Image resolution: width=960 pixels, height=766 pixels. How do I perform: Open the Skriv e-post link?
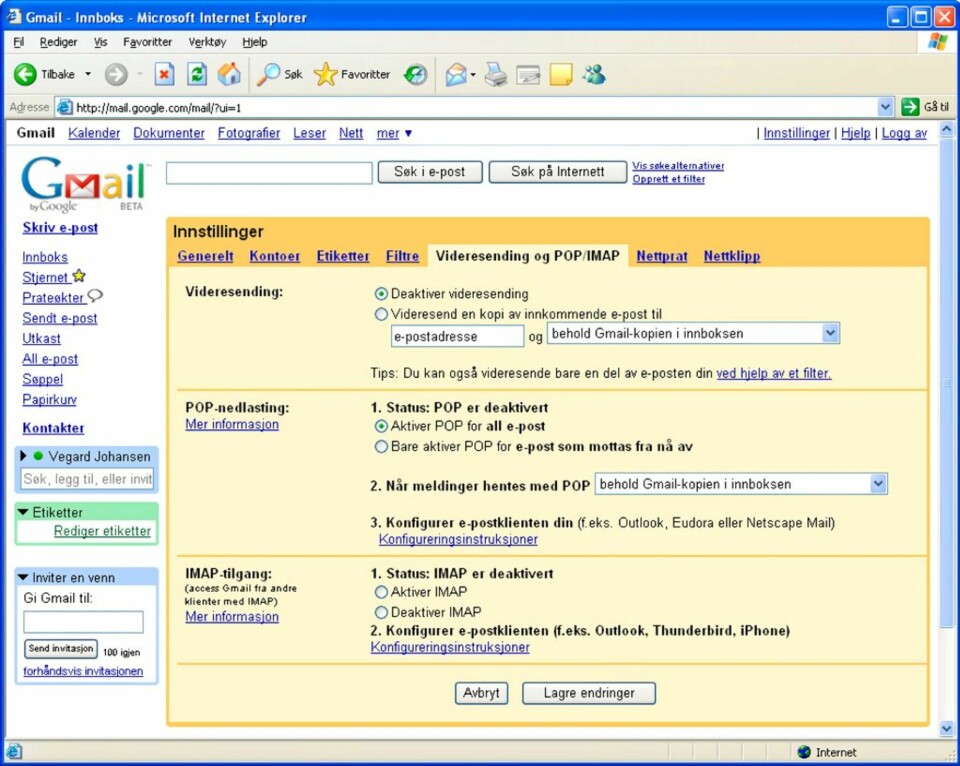60,228
